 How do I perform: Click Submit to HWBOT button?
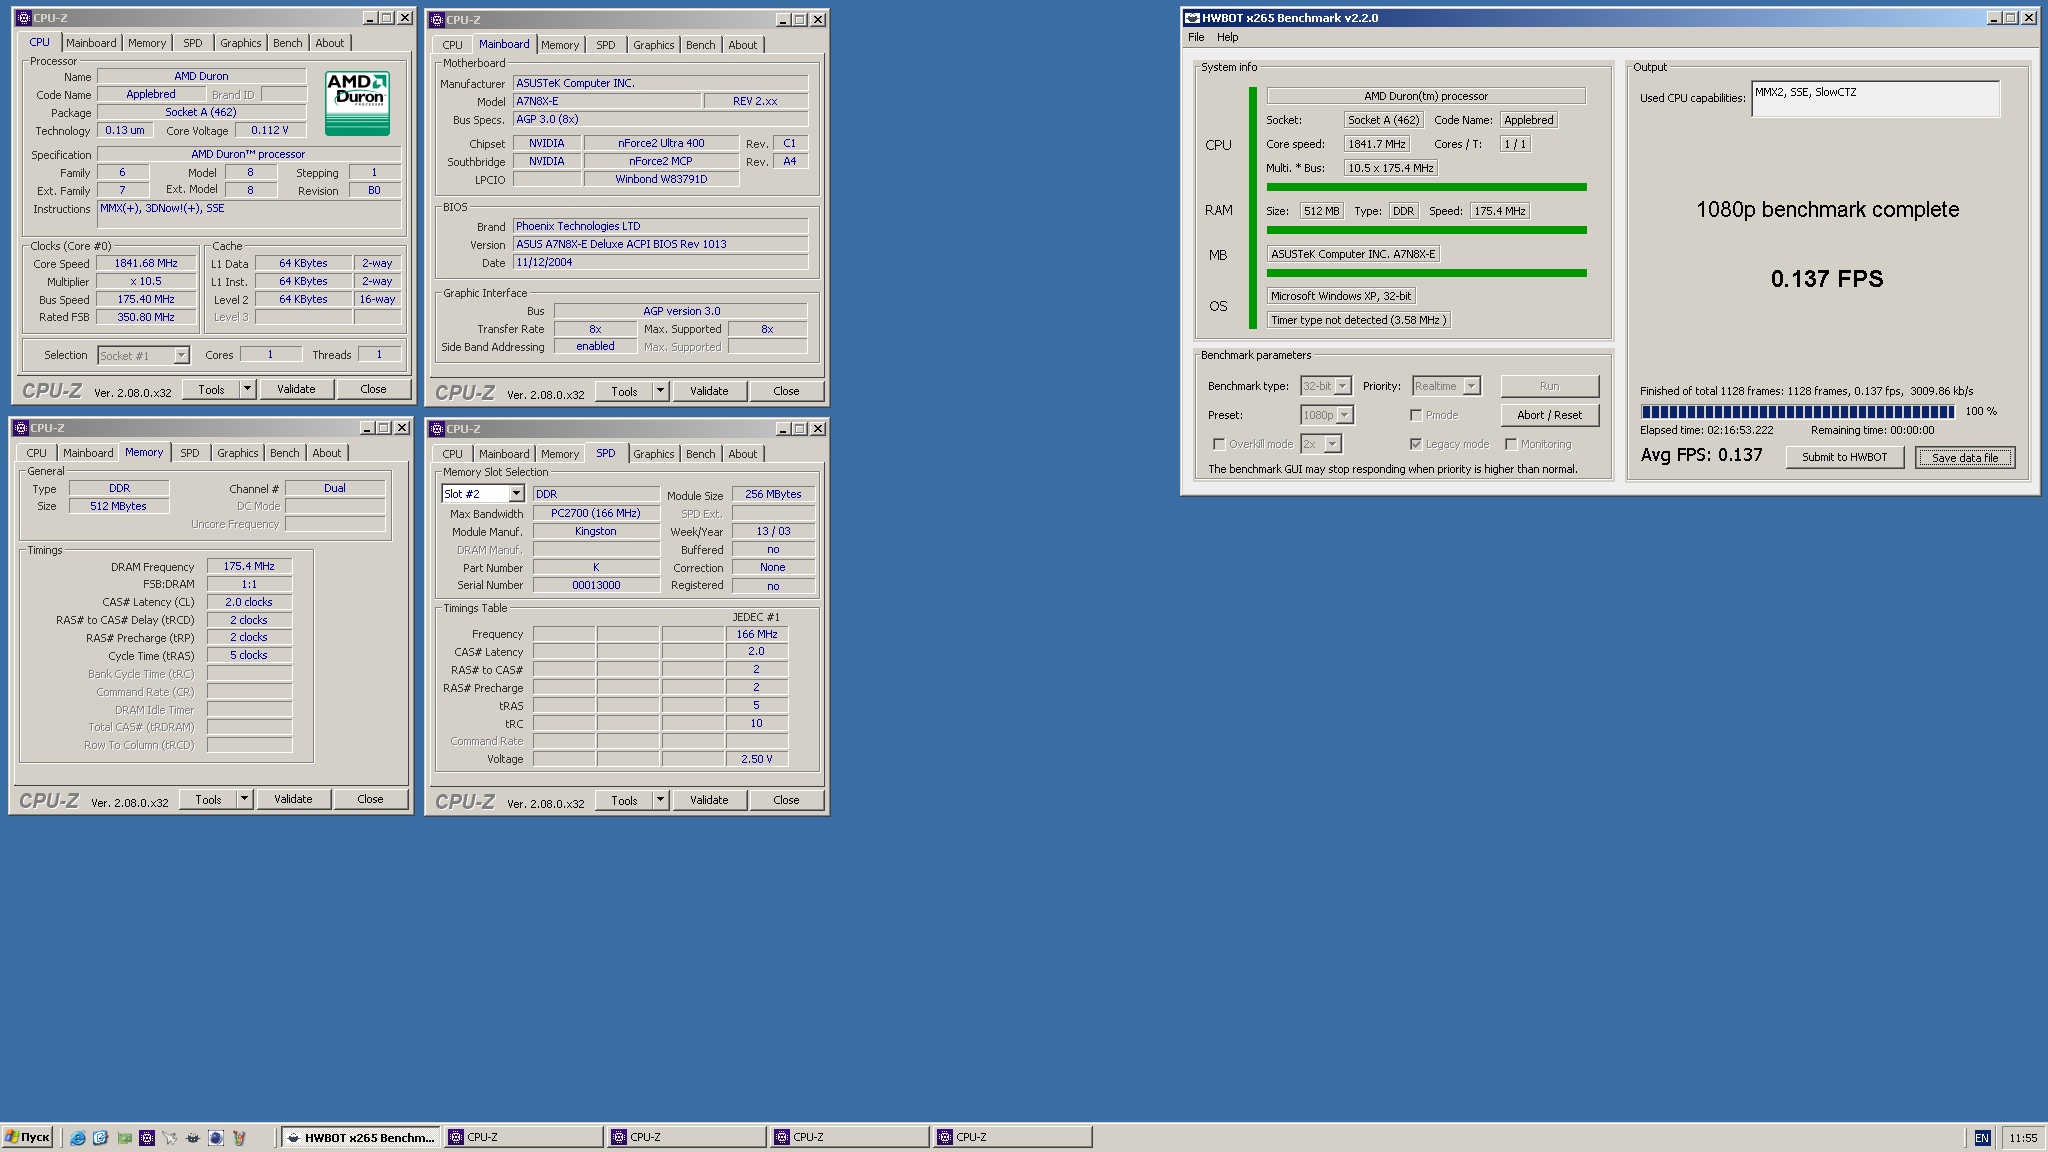coord(1844,457)
